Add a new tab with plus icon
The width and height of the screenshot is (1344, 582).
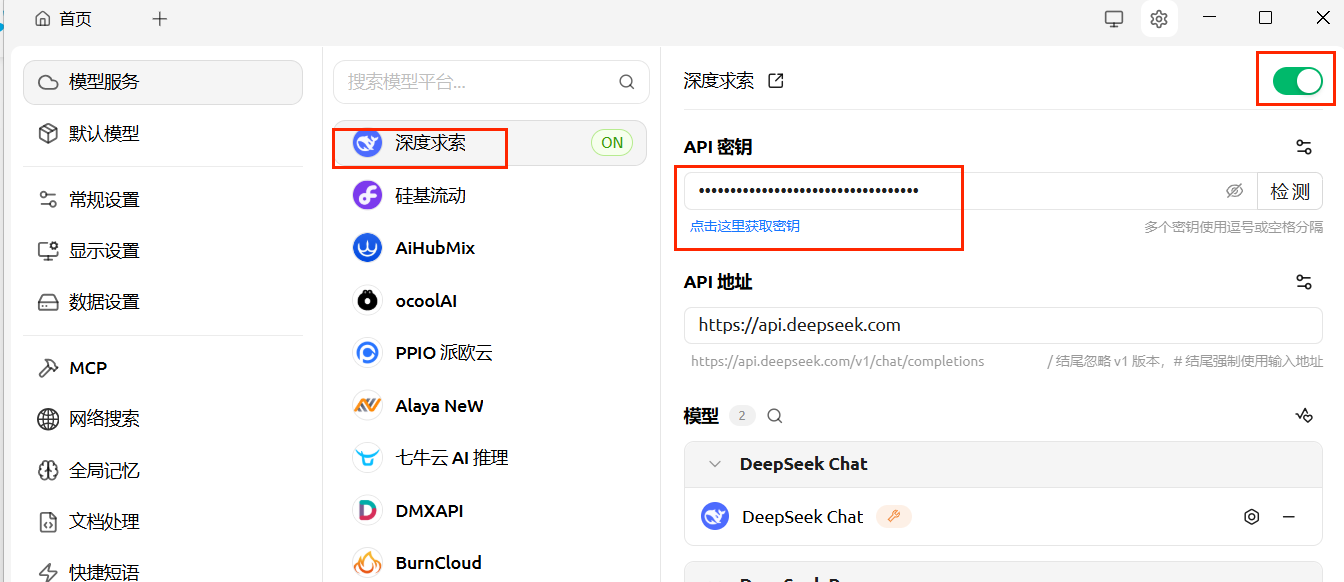pyautogui.click(x=159, y=19)
